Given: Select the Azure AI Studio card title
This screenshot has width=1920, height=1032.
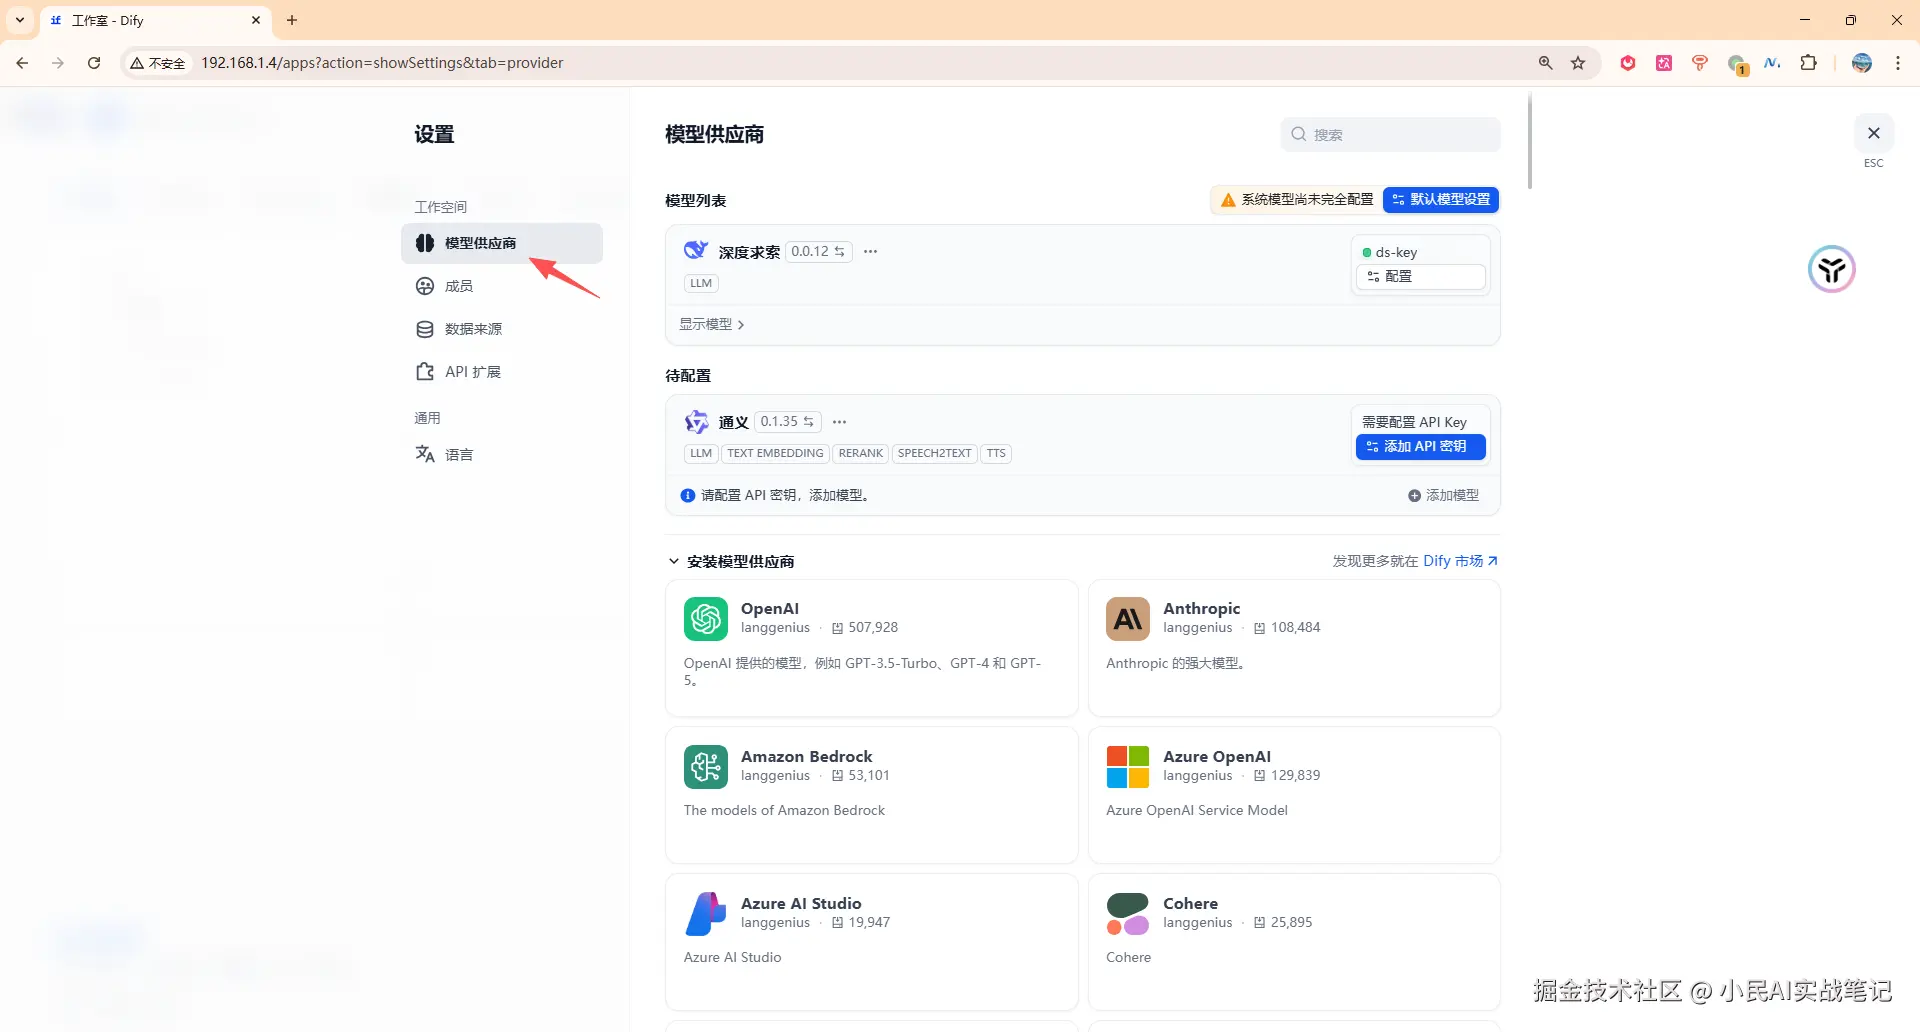Looking at the screenshot, I should 801,904.
